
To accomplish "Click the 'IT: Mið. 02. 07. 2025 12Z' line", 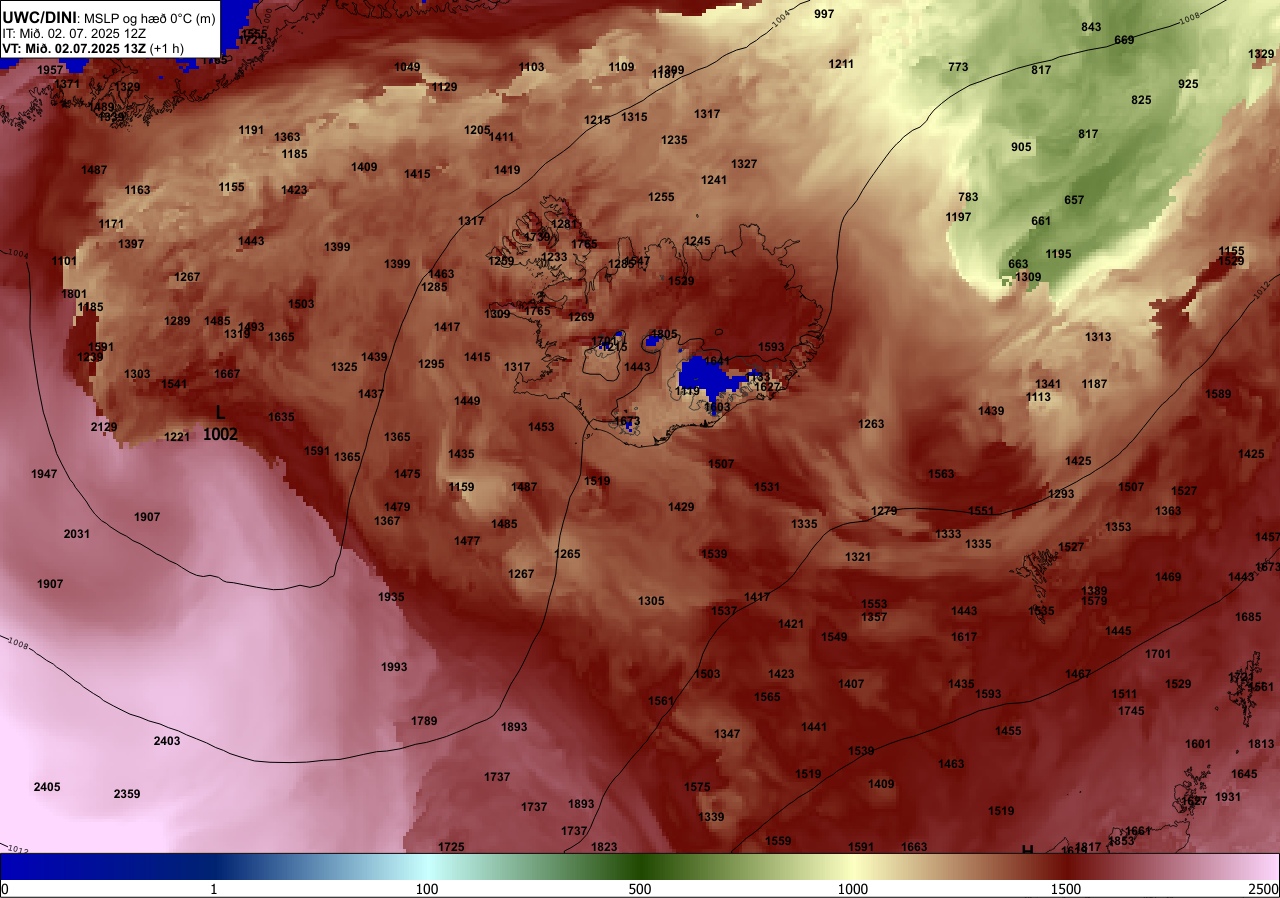I will [x=74, y=33].
